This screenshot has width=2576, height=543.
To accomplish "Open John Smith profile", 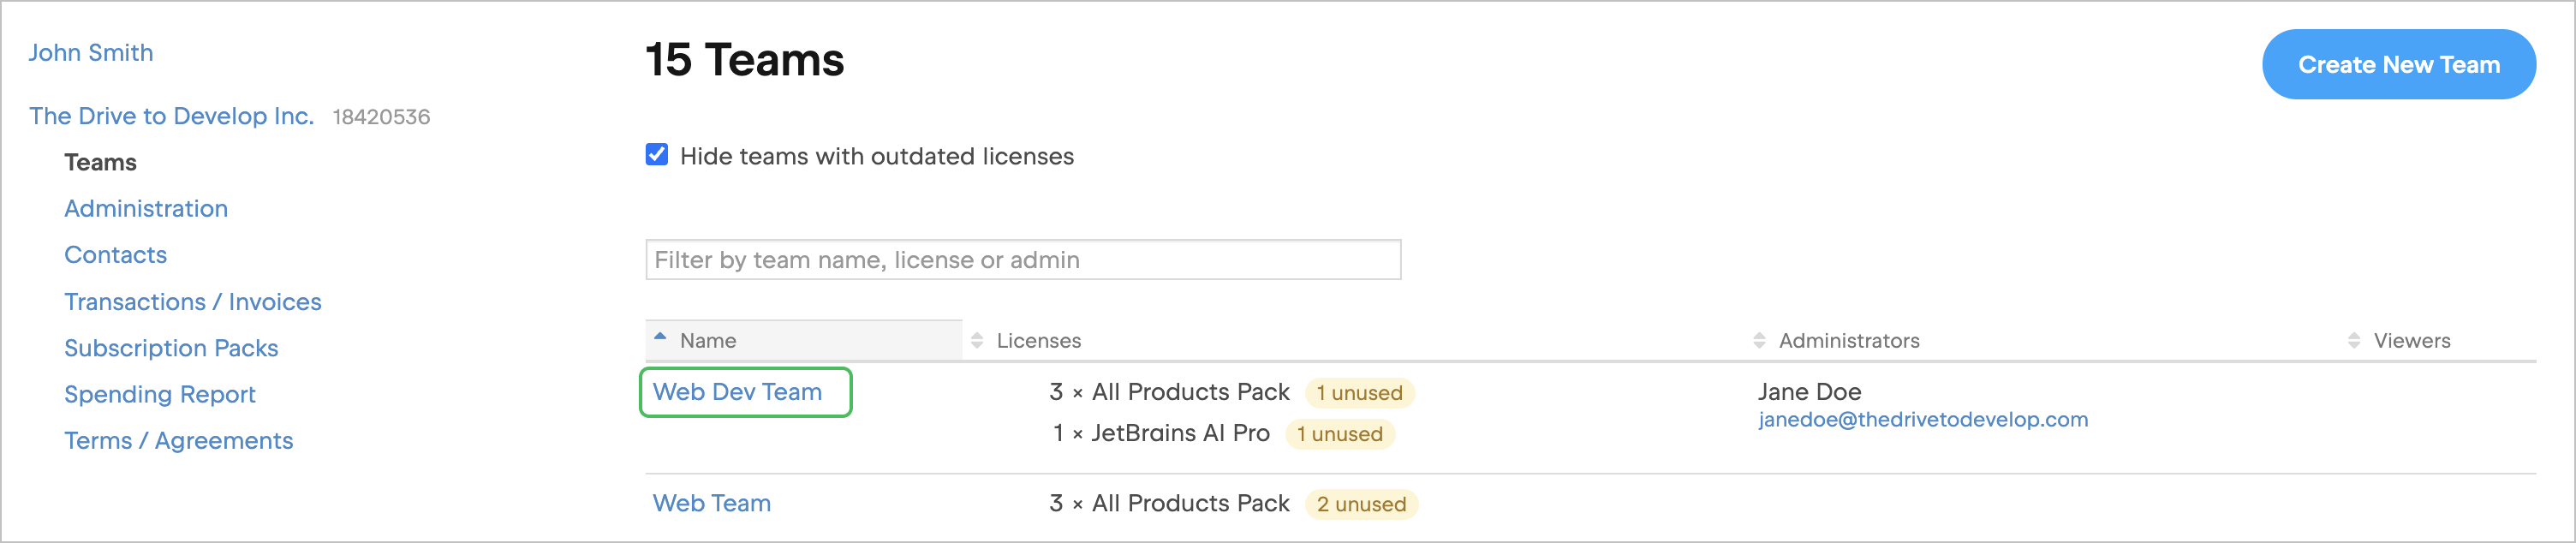I will click(91, 51).
